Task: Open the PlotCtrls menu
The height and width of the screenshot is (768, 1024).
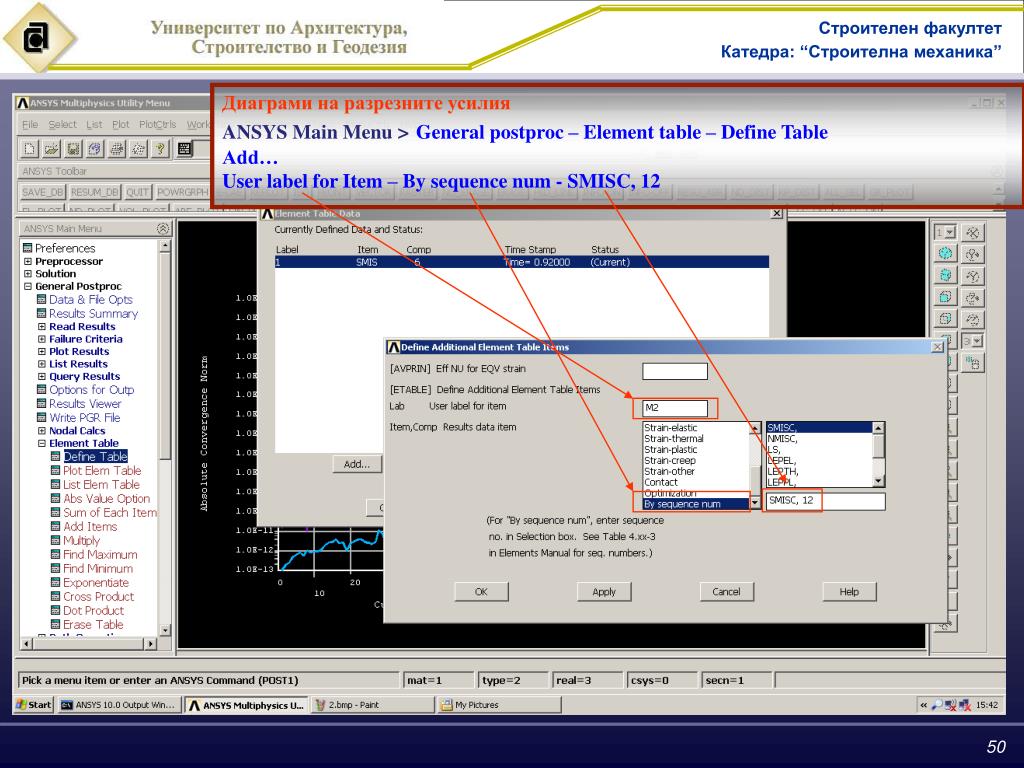Action: point(157,124)
